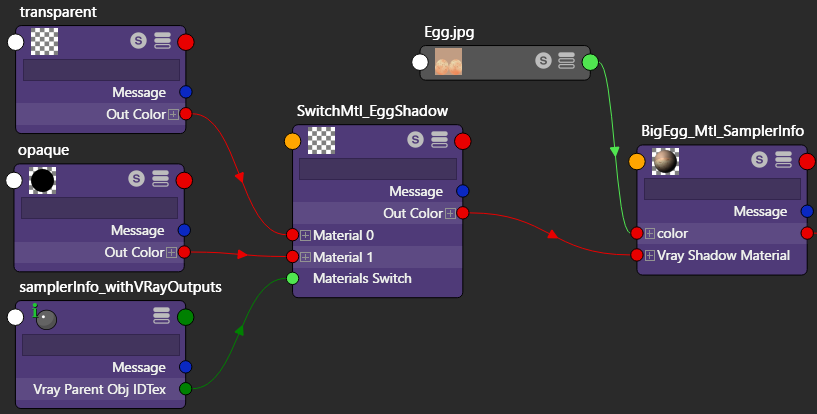Change view mode bars on BigEgg_Mtl_SamplerInfo node
This screenshot has width=817, height=414.
click(784, 160)
